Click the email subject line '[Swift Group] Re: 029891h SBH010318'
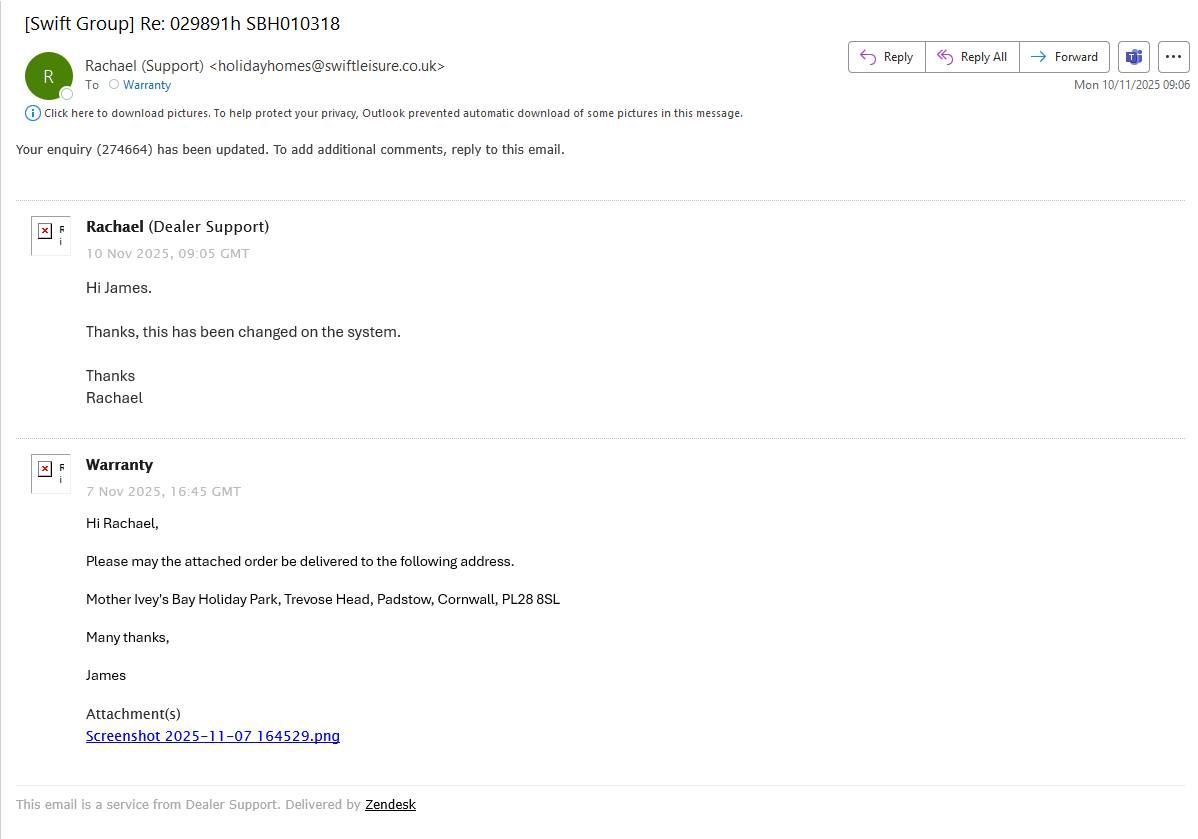This screenshot has width=1198, height=839. point(182,24)
